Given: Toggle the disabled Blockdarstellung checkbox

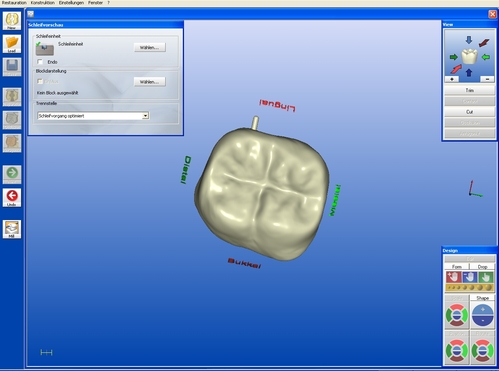Looking at the screenshot, I should [x=40, y=81].
